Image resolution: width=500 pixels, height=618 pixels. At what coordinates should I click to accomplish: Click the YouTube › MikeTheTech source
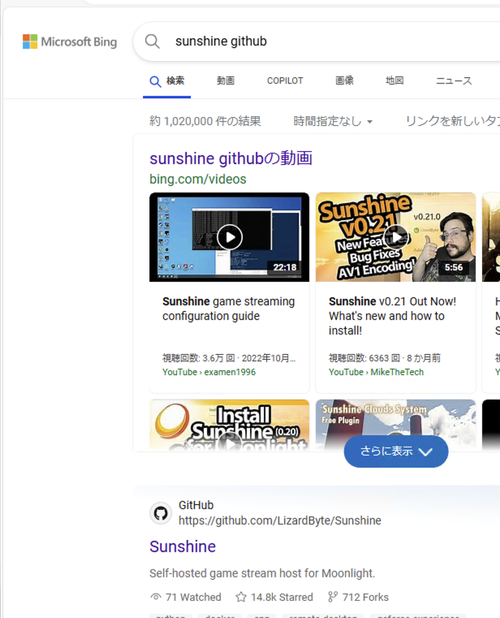[x=376, y=372]
